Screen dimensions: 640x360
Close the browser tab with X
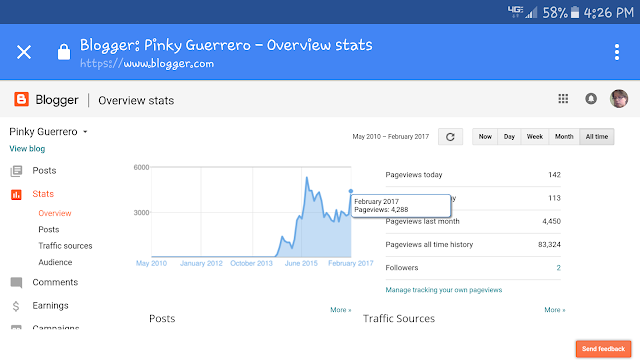(x=24, y=52)
